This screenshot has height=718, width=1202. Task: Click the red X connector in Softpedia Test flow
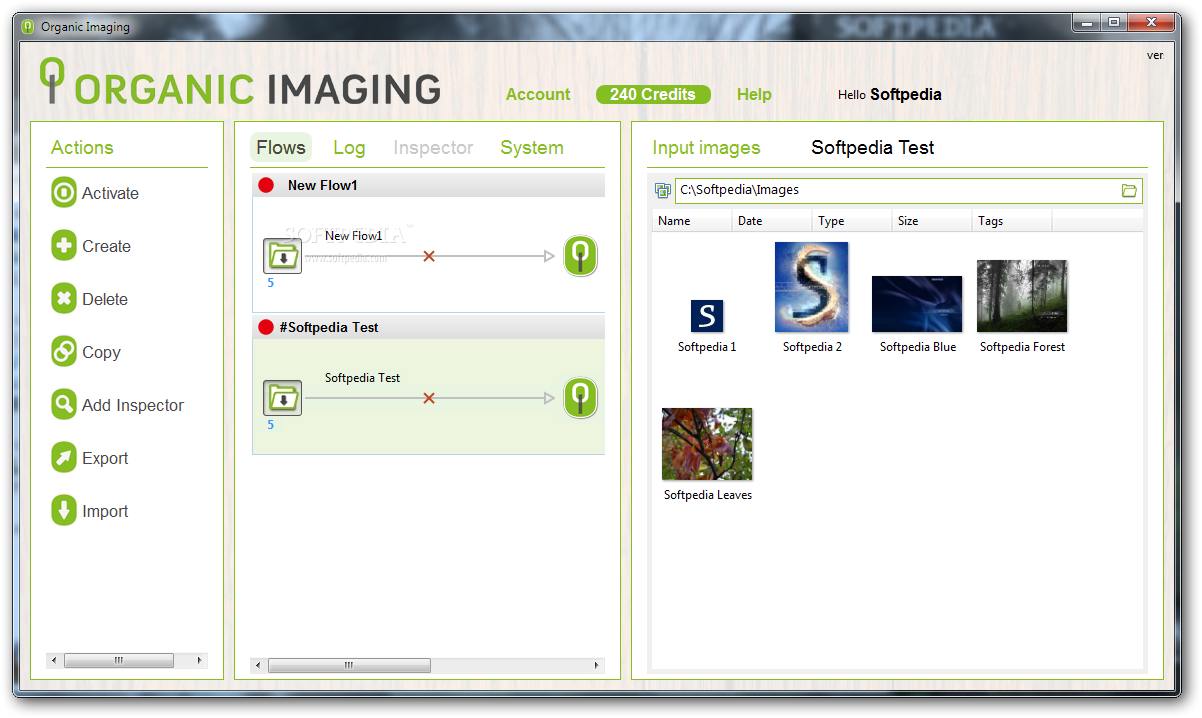(429, 399)
